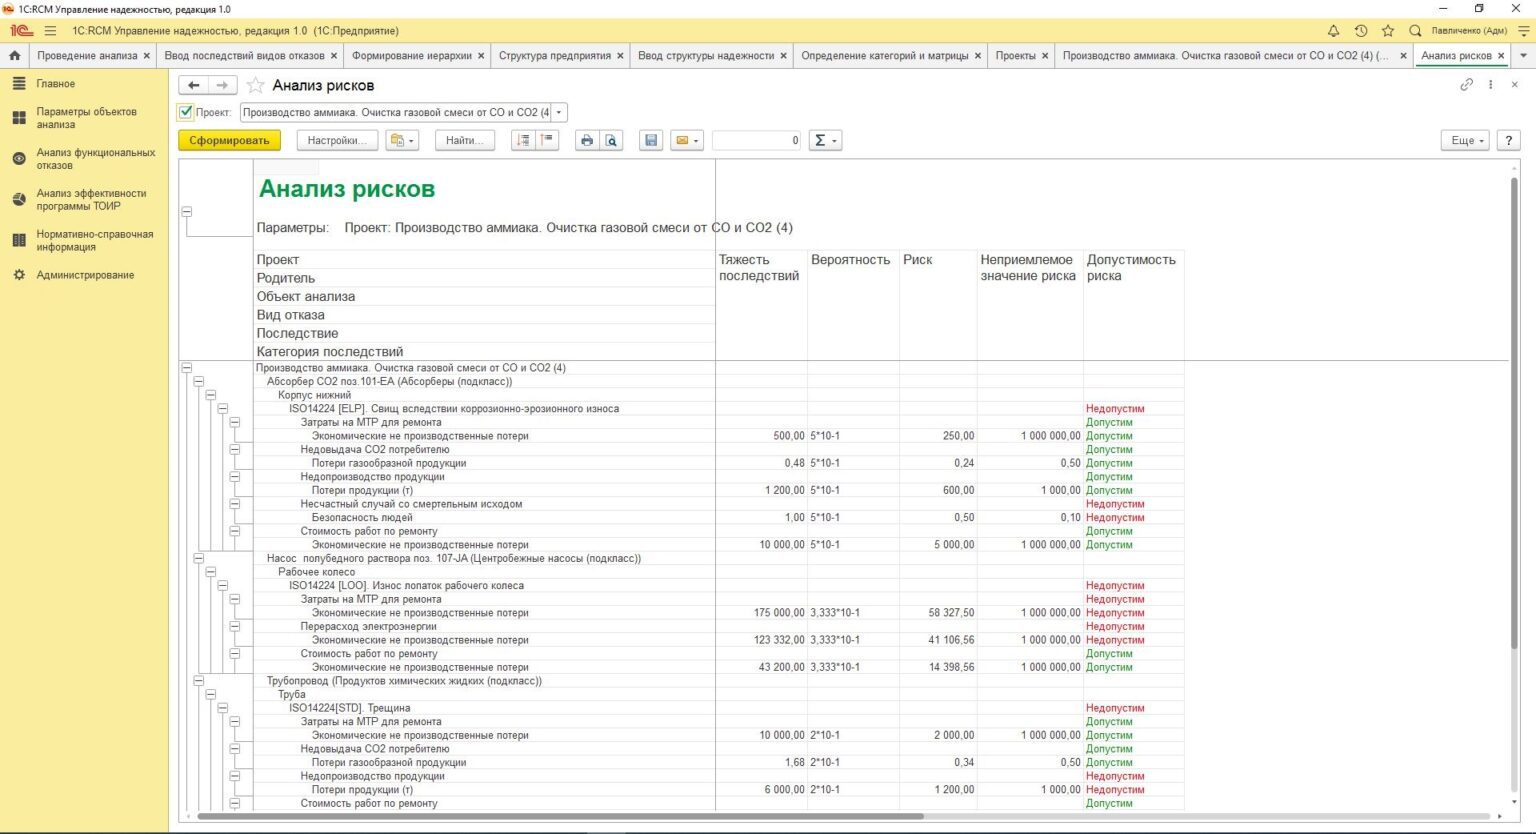This screenshot has width=1536, height=834.
Task: Click the Сформировать button
Action: [229, 141]
